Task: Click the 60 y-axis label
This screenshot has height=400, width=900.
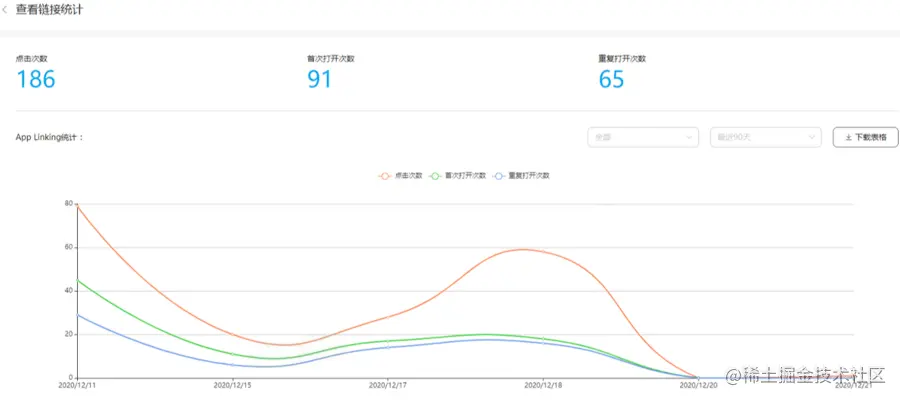Action: pos(68,247)
